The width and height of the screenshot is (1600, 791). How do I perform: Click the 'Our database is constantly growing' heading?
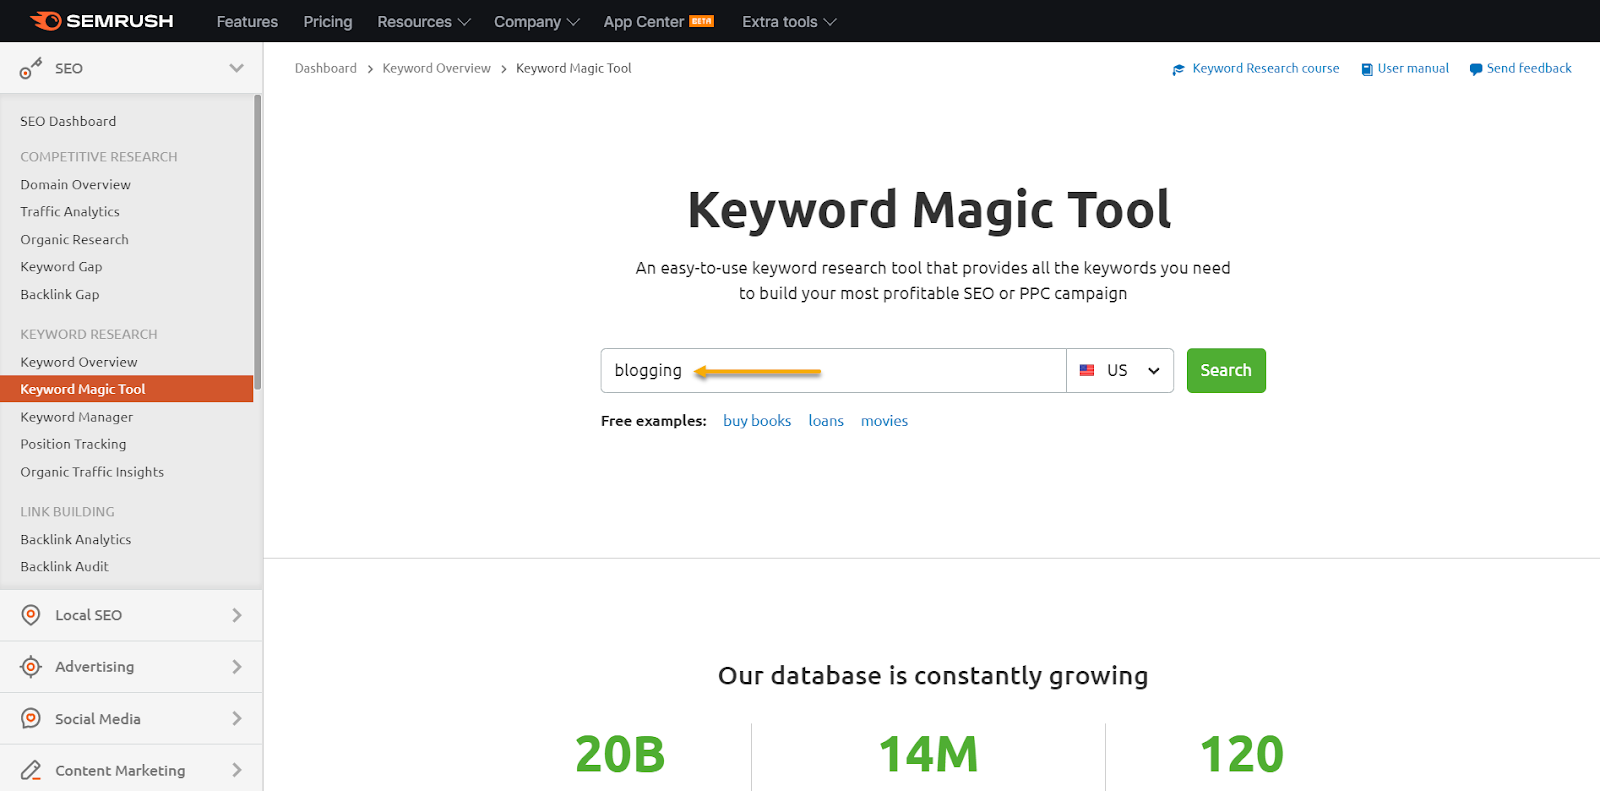pos(933,676)
